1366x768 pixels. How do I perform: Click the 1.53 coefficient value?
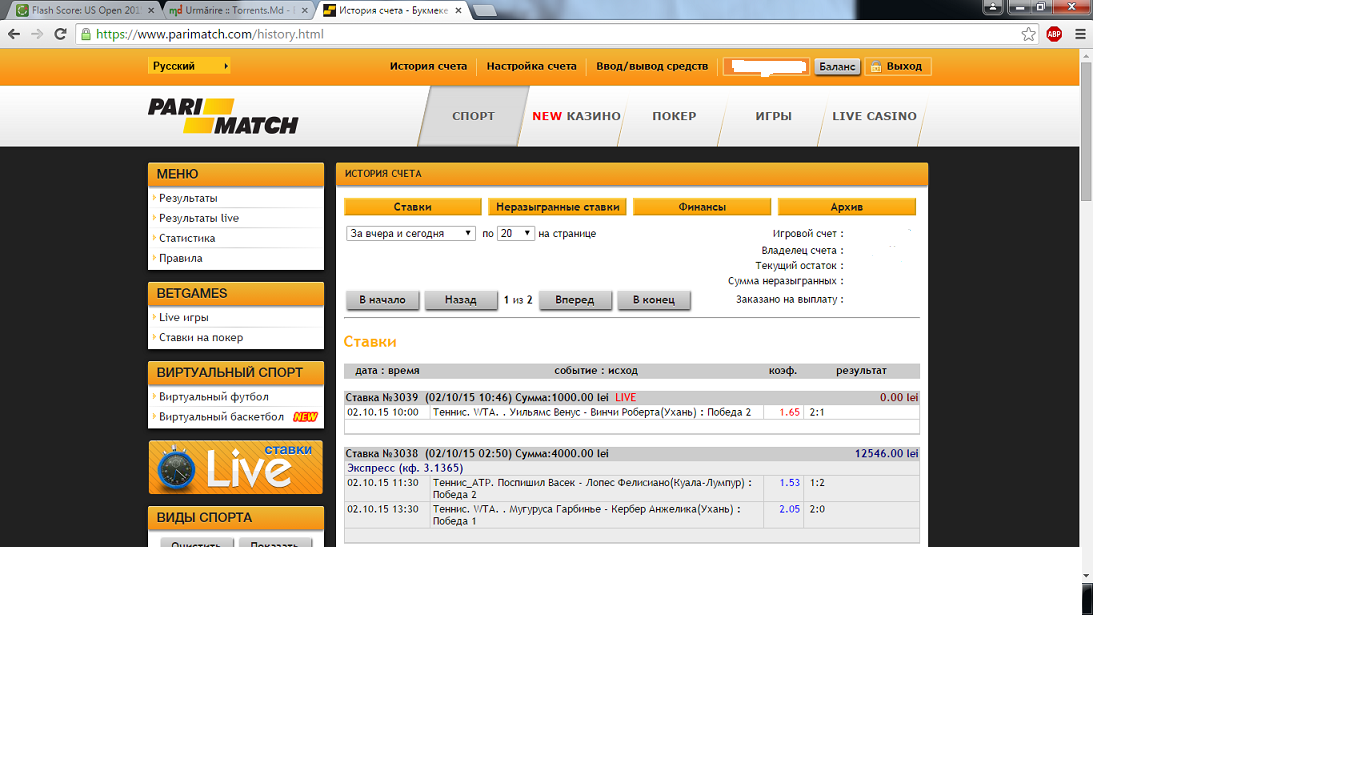pos(789,483)
